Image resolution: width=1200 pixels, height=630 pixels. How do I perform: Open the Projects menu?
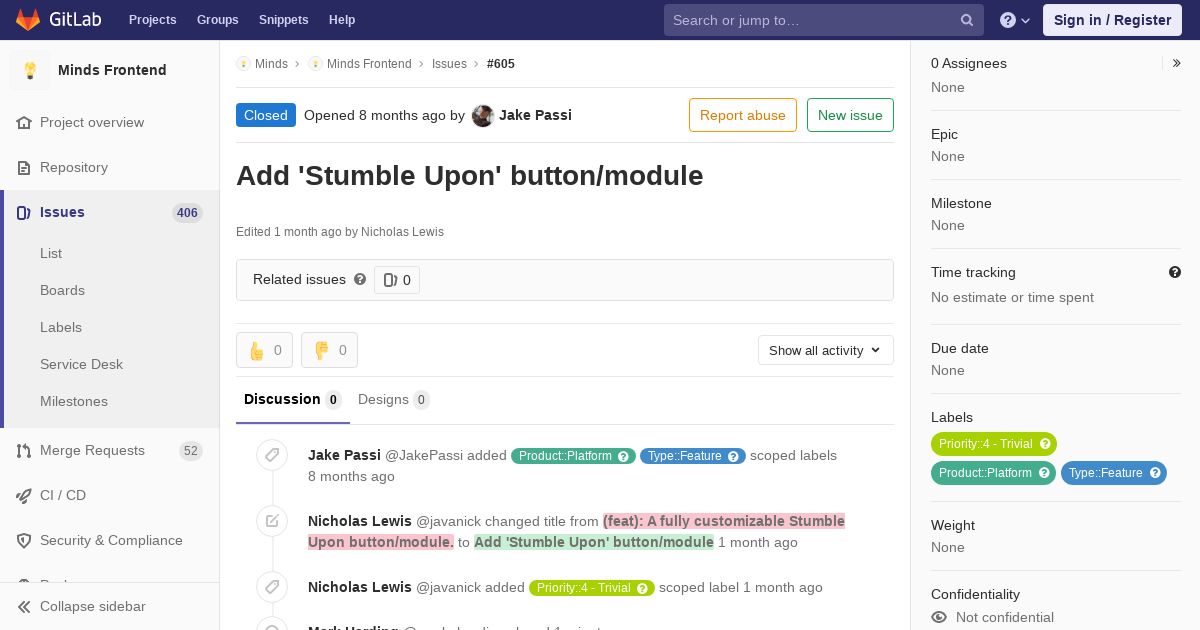152,20
